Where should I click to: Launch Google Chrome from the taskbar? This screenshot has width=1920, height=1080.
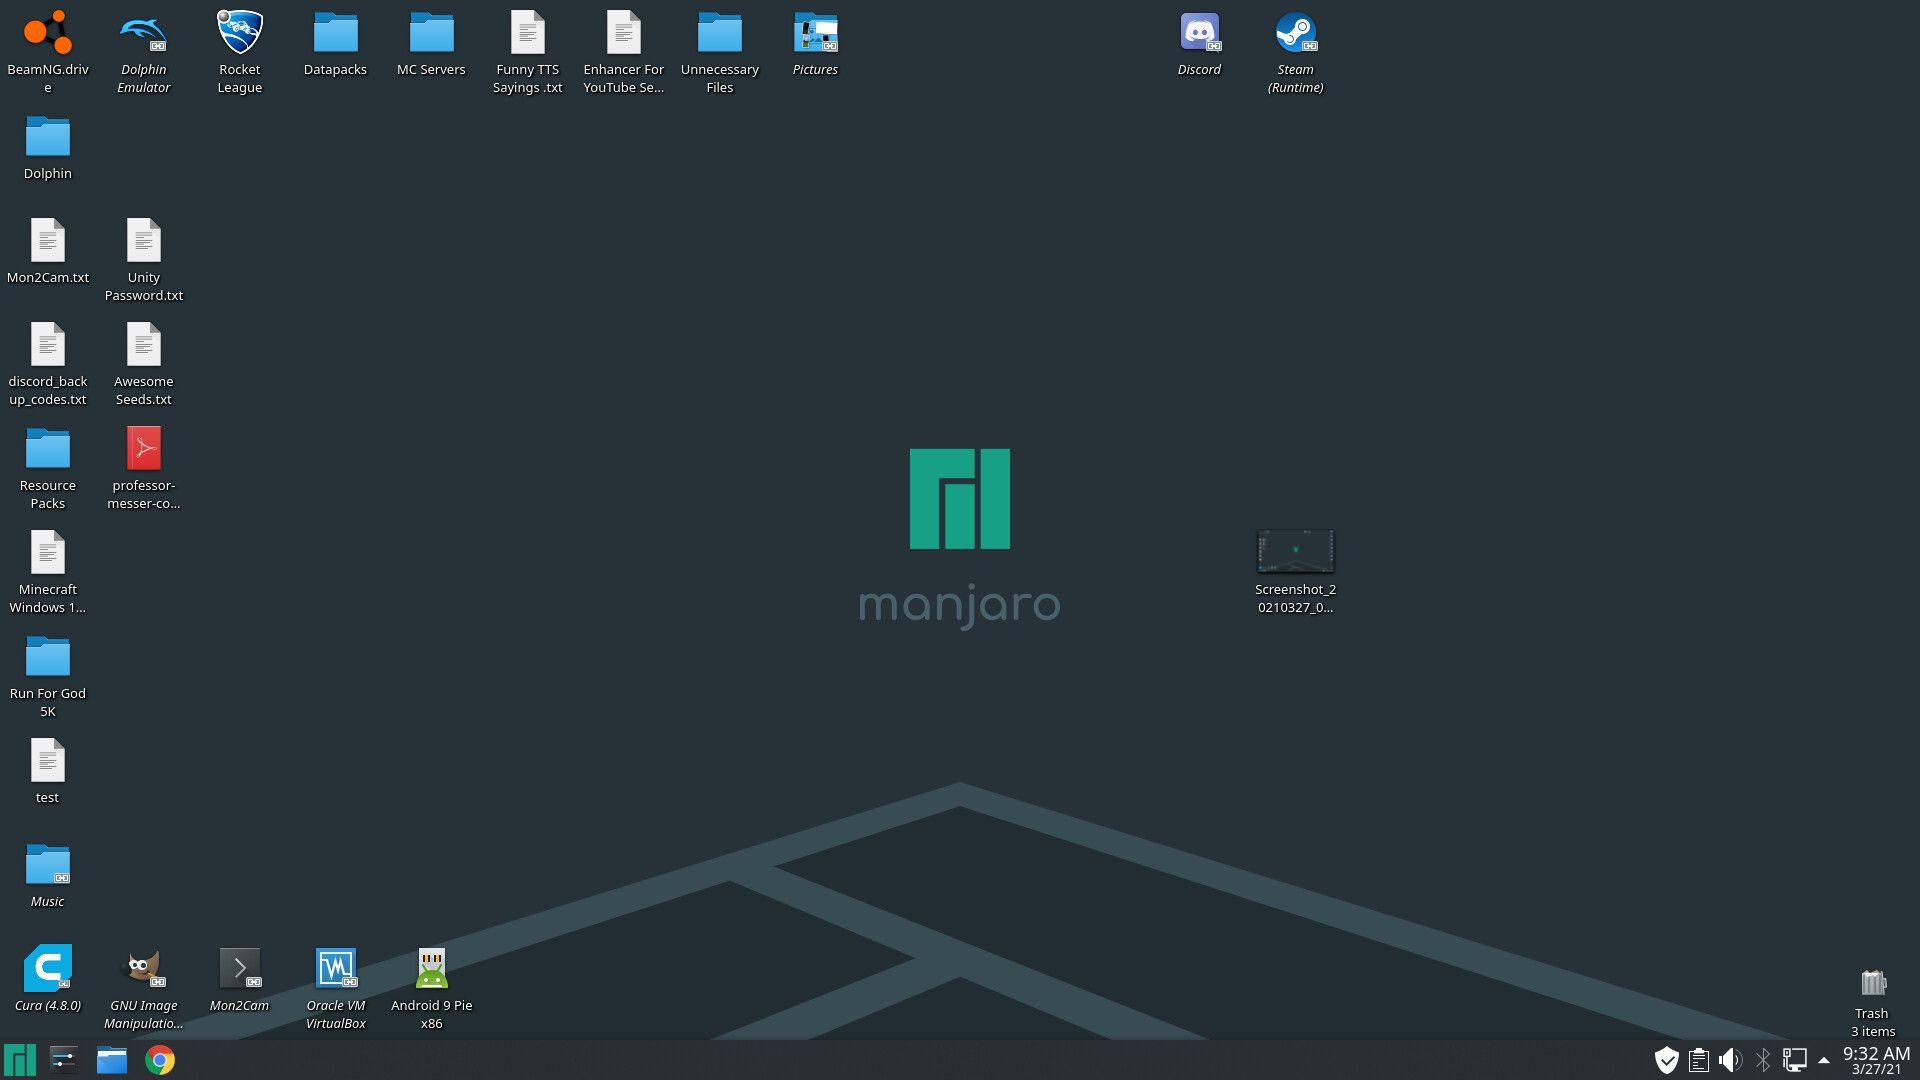click(x=160, y=1060)
